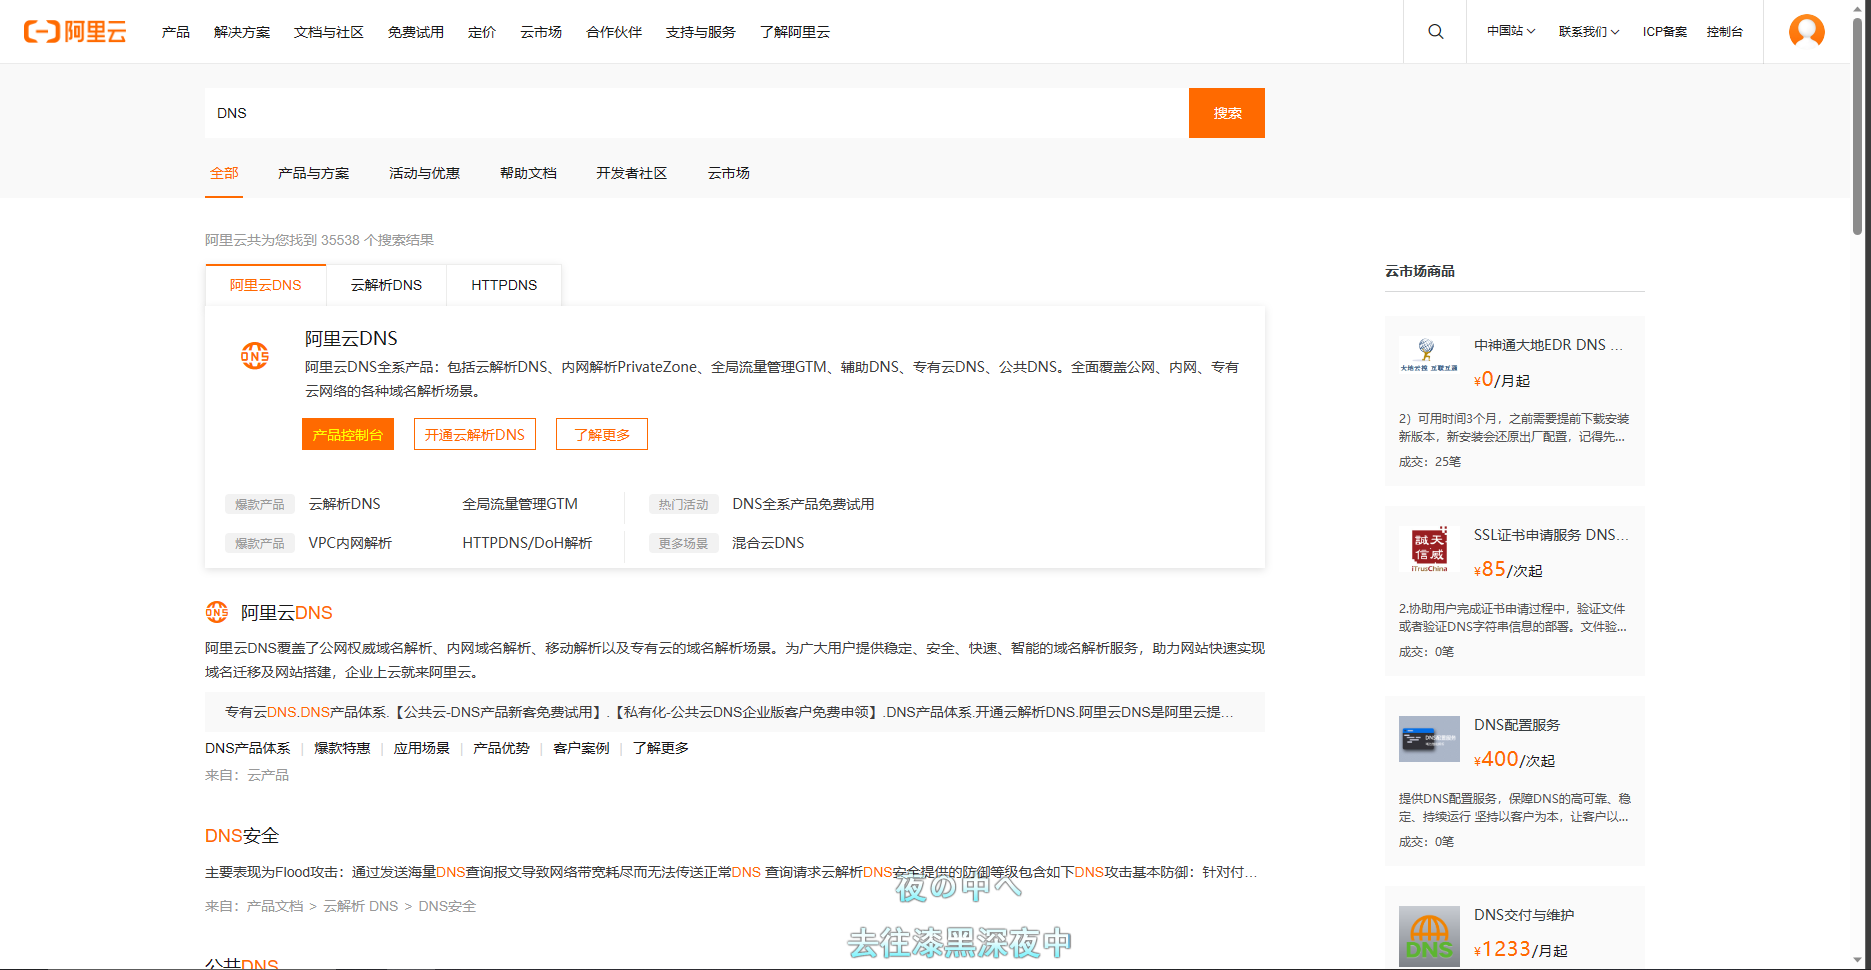Select the 全部 results tab
The width and height of the screenshot is (1871, 970).
click(x=224, y=173)
